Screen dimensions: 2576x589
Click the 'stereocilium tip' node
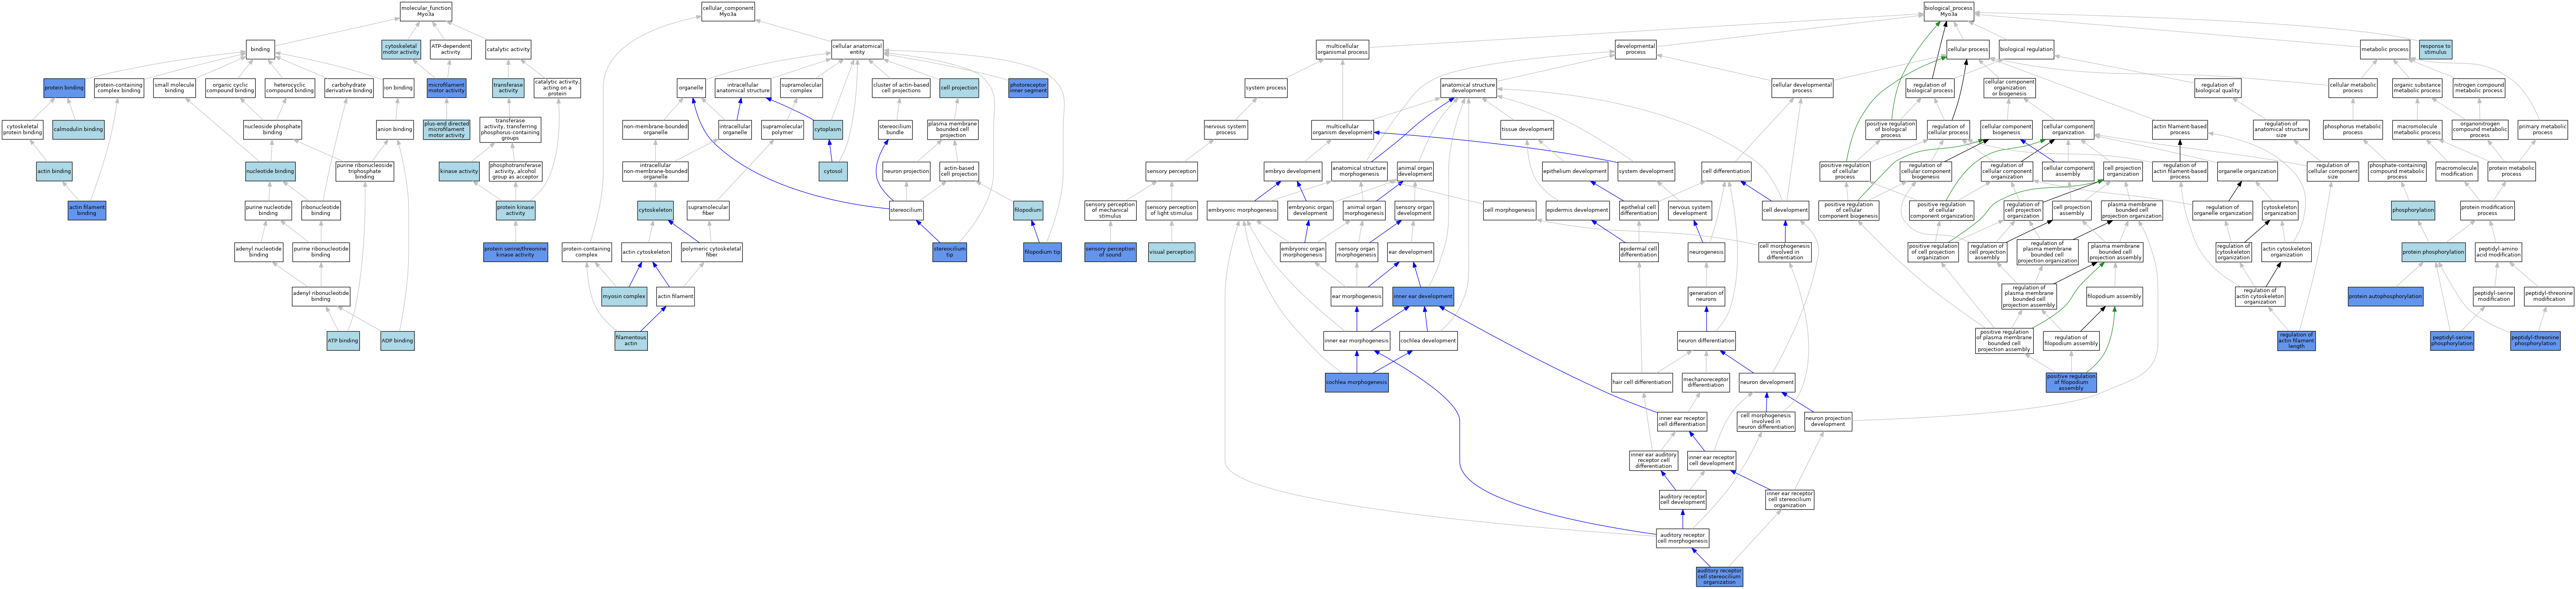[x=949, y=252]
